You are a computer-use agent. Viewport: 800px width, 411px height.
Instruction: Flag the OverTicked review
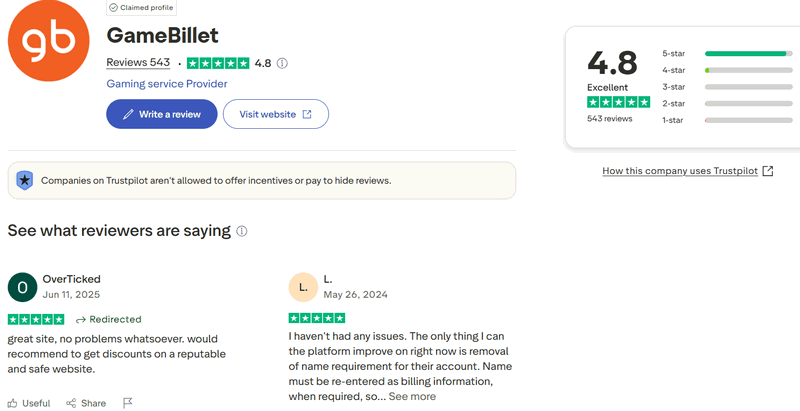127,403
